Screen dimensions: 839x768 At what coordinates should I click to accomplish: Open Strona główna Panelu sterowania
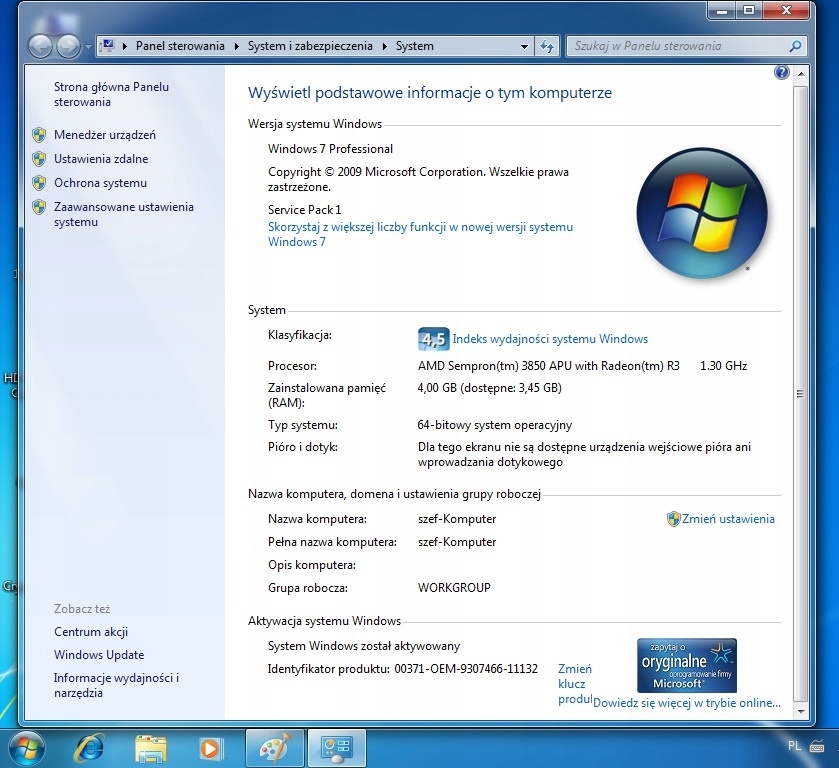click(111, 94)
